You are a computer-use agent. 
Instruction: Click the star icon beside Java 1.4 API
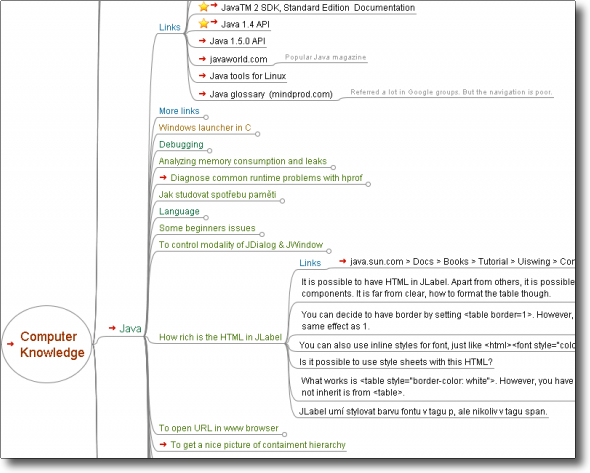(204, 23)
